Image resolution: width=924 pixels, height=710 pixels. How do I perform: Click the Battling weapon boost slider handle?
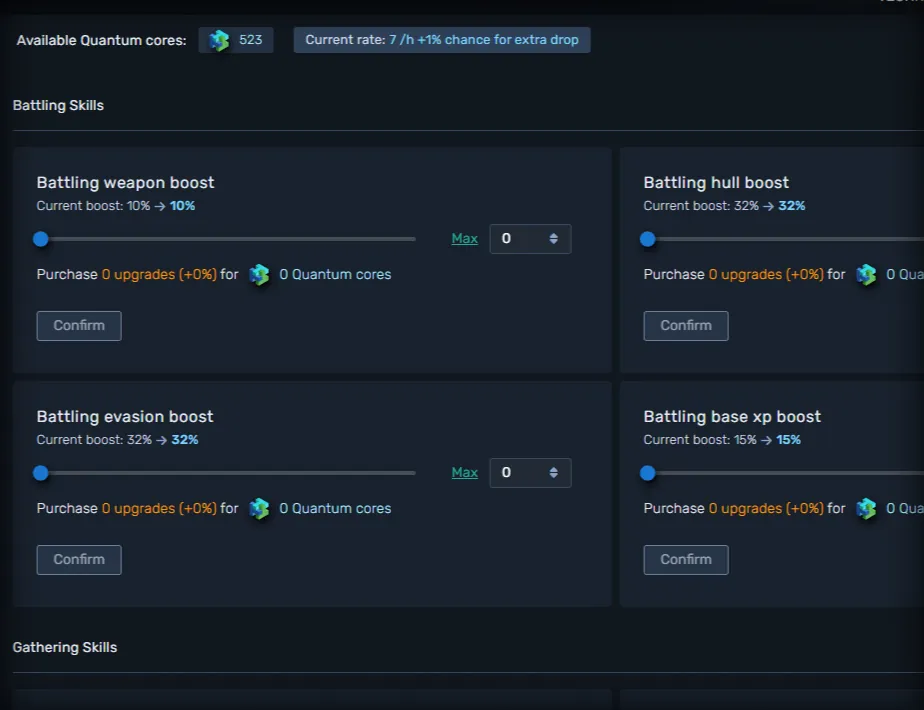(40, 239)
